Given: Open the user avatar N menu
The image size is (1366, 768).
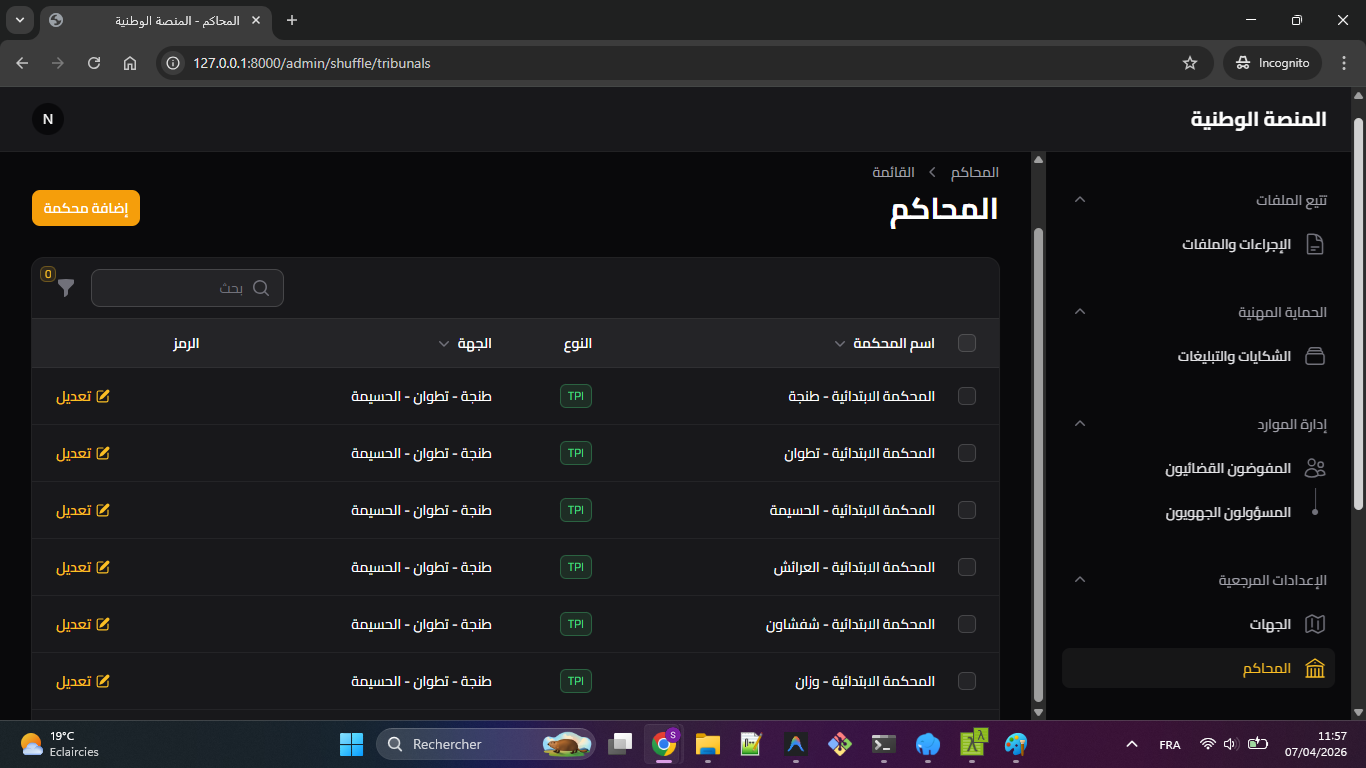Looking at the screenshot, I should (x=48, y=119).
